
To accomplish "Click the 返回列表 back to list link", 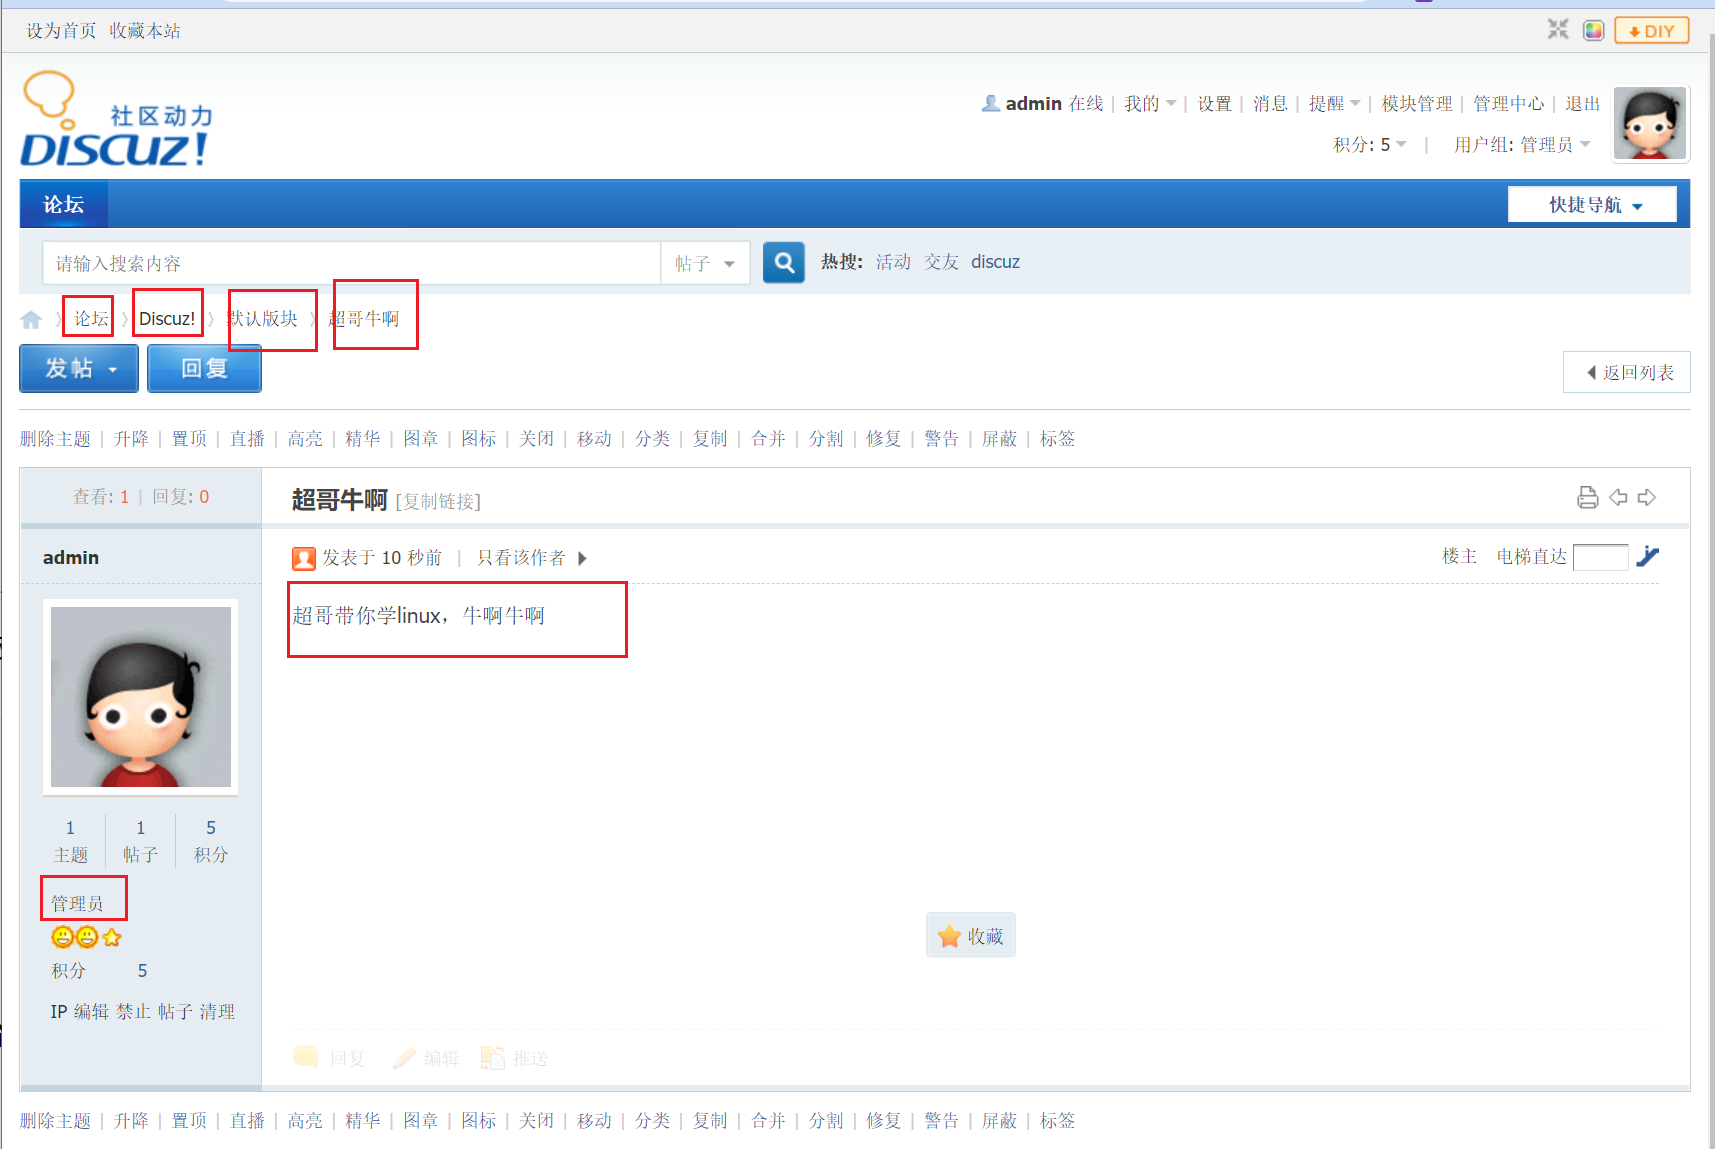I will pos(1627,373).
